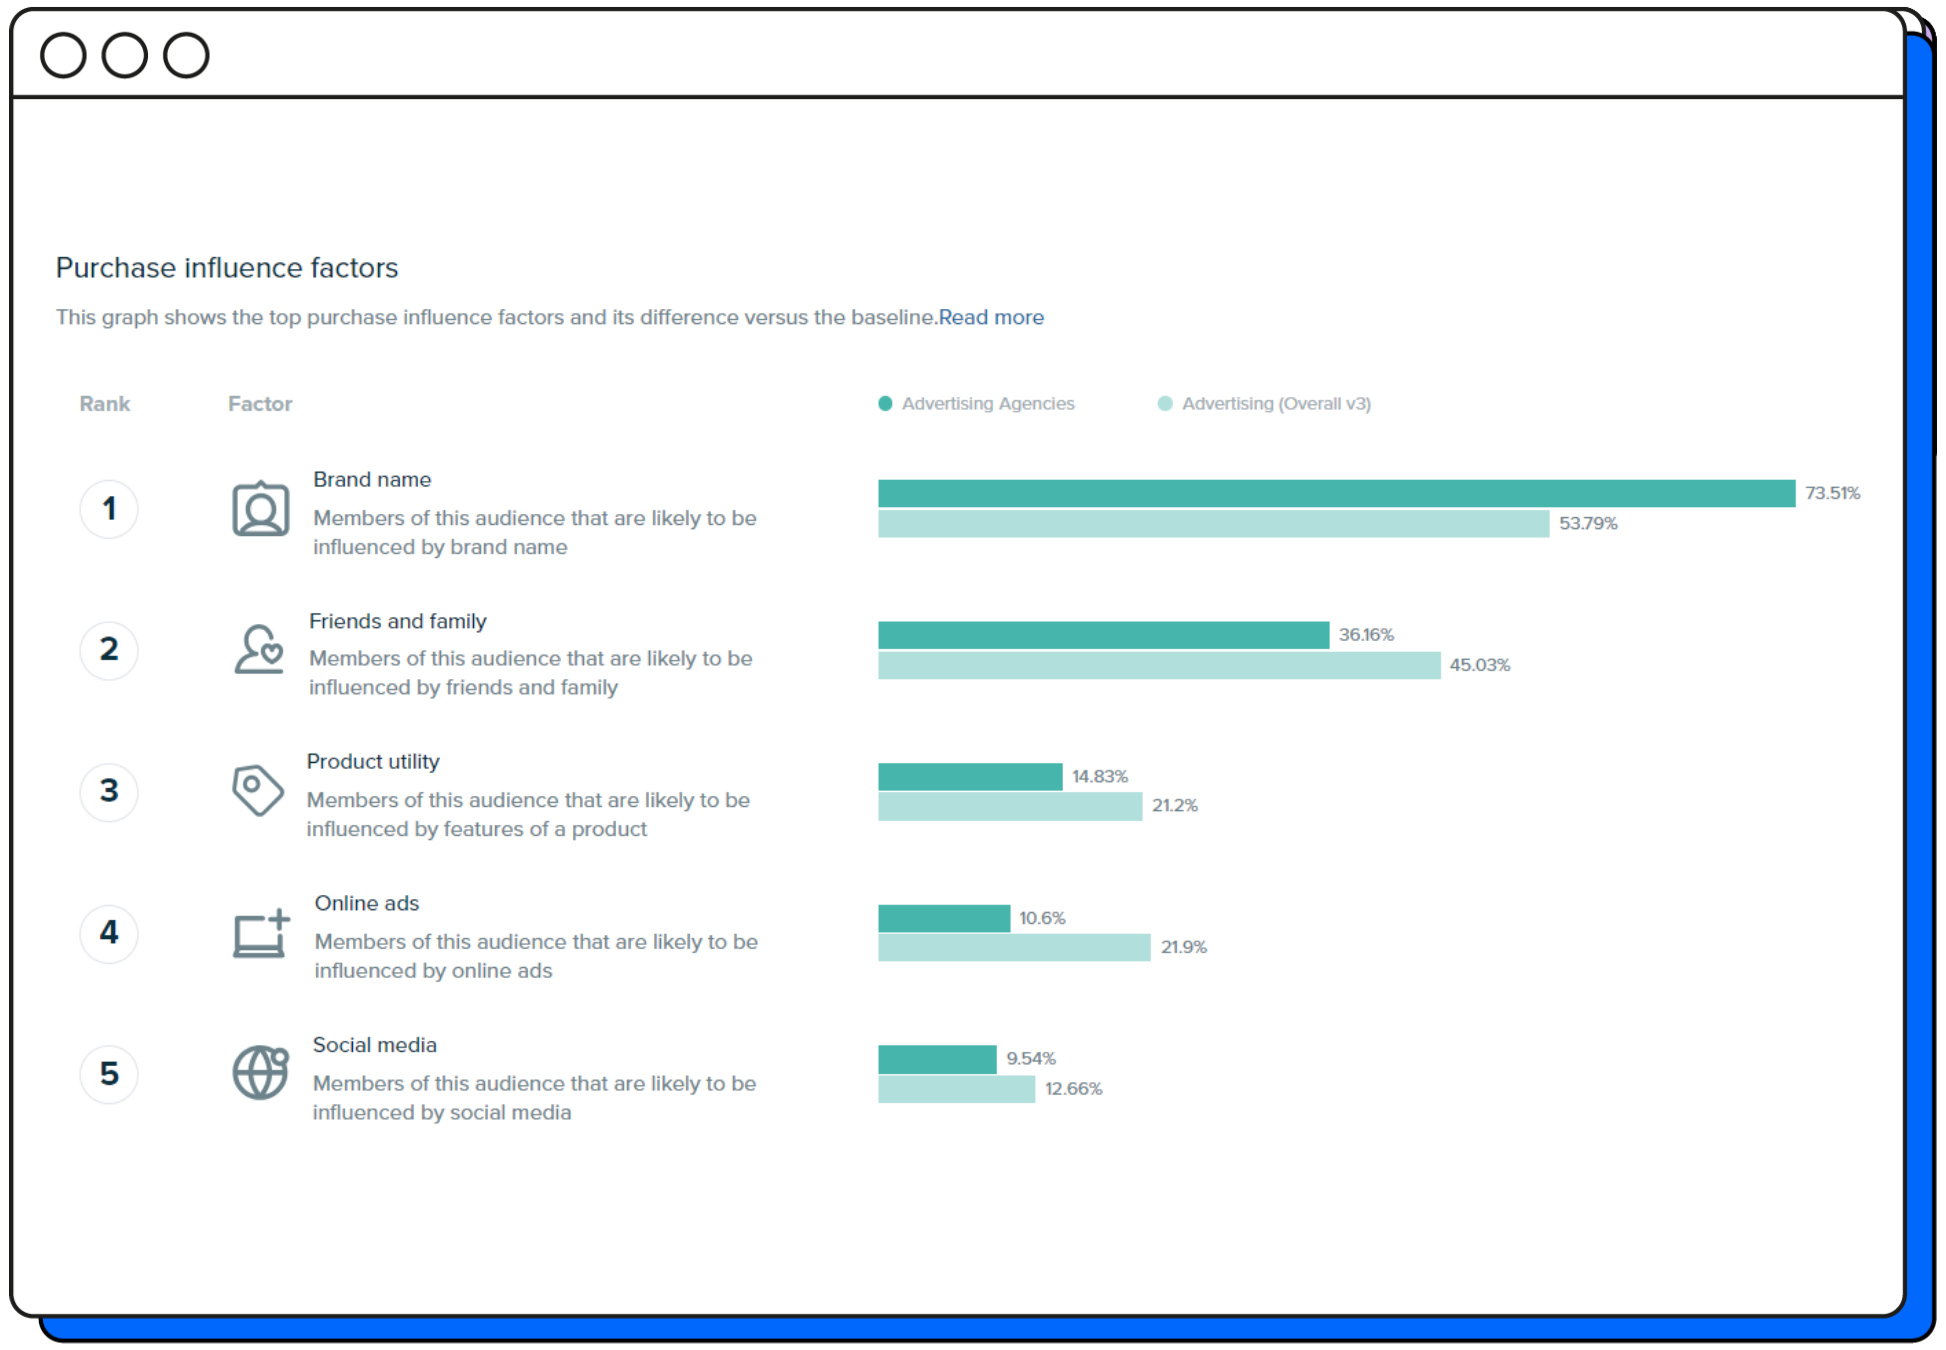Click rank number 3 circle badge
The width and height of the screenshot is (1946, 1350).
click(x=109, y=791)
